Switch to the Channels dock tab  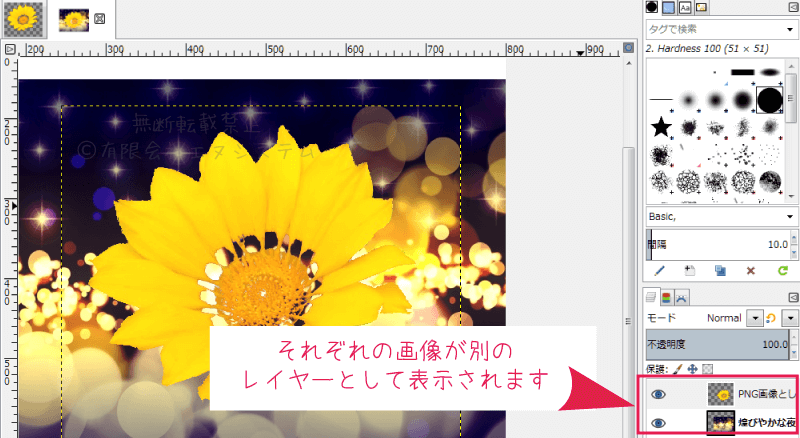point(666,297)
